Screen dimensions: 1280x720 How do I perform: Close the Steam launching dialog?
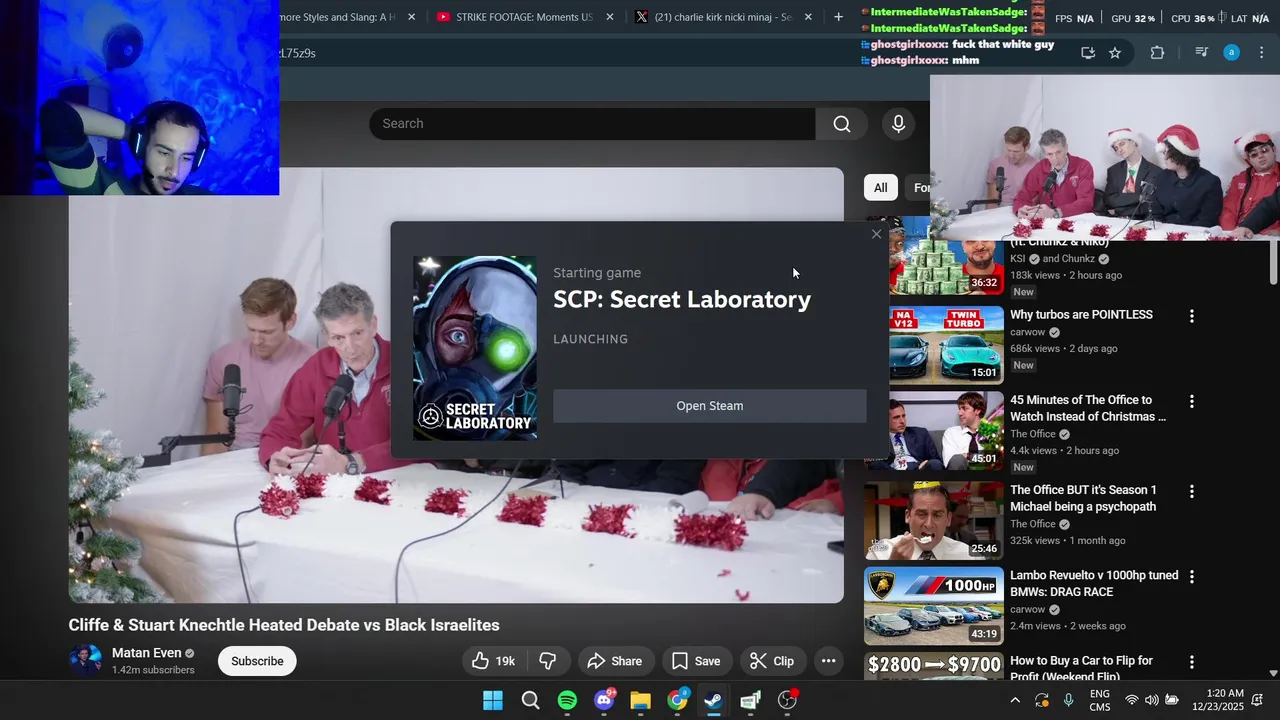876,234
